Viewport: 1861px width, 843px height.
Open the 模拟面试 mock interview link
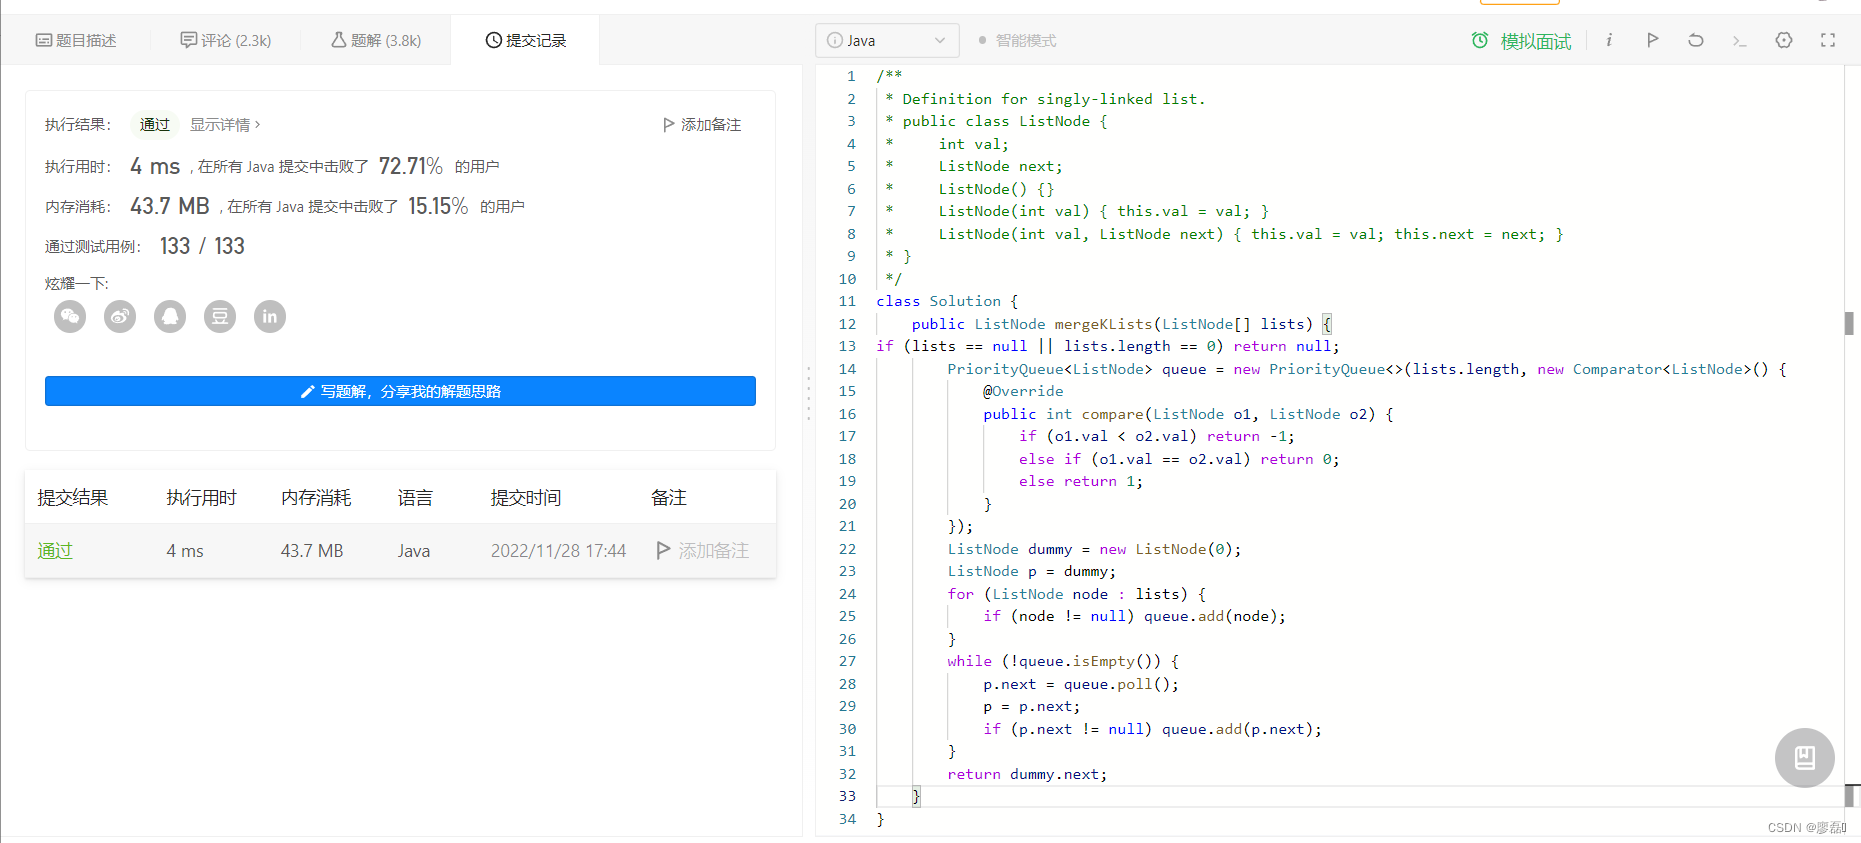[1536, 41]
